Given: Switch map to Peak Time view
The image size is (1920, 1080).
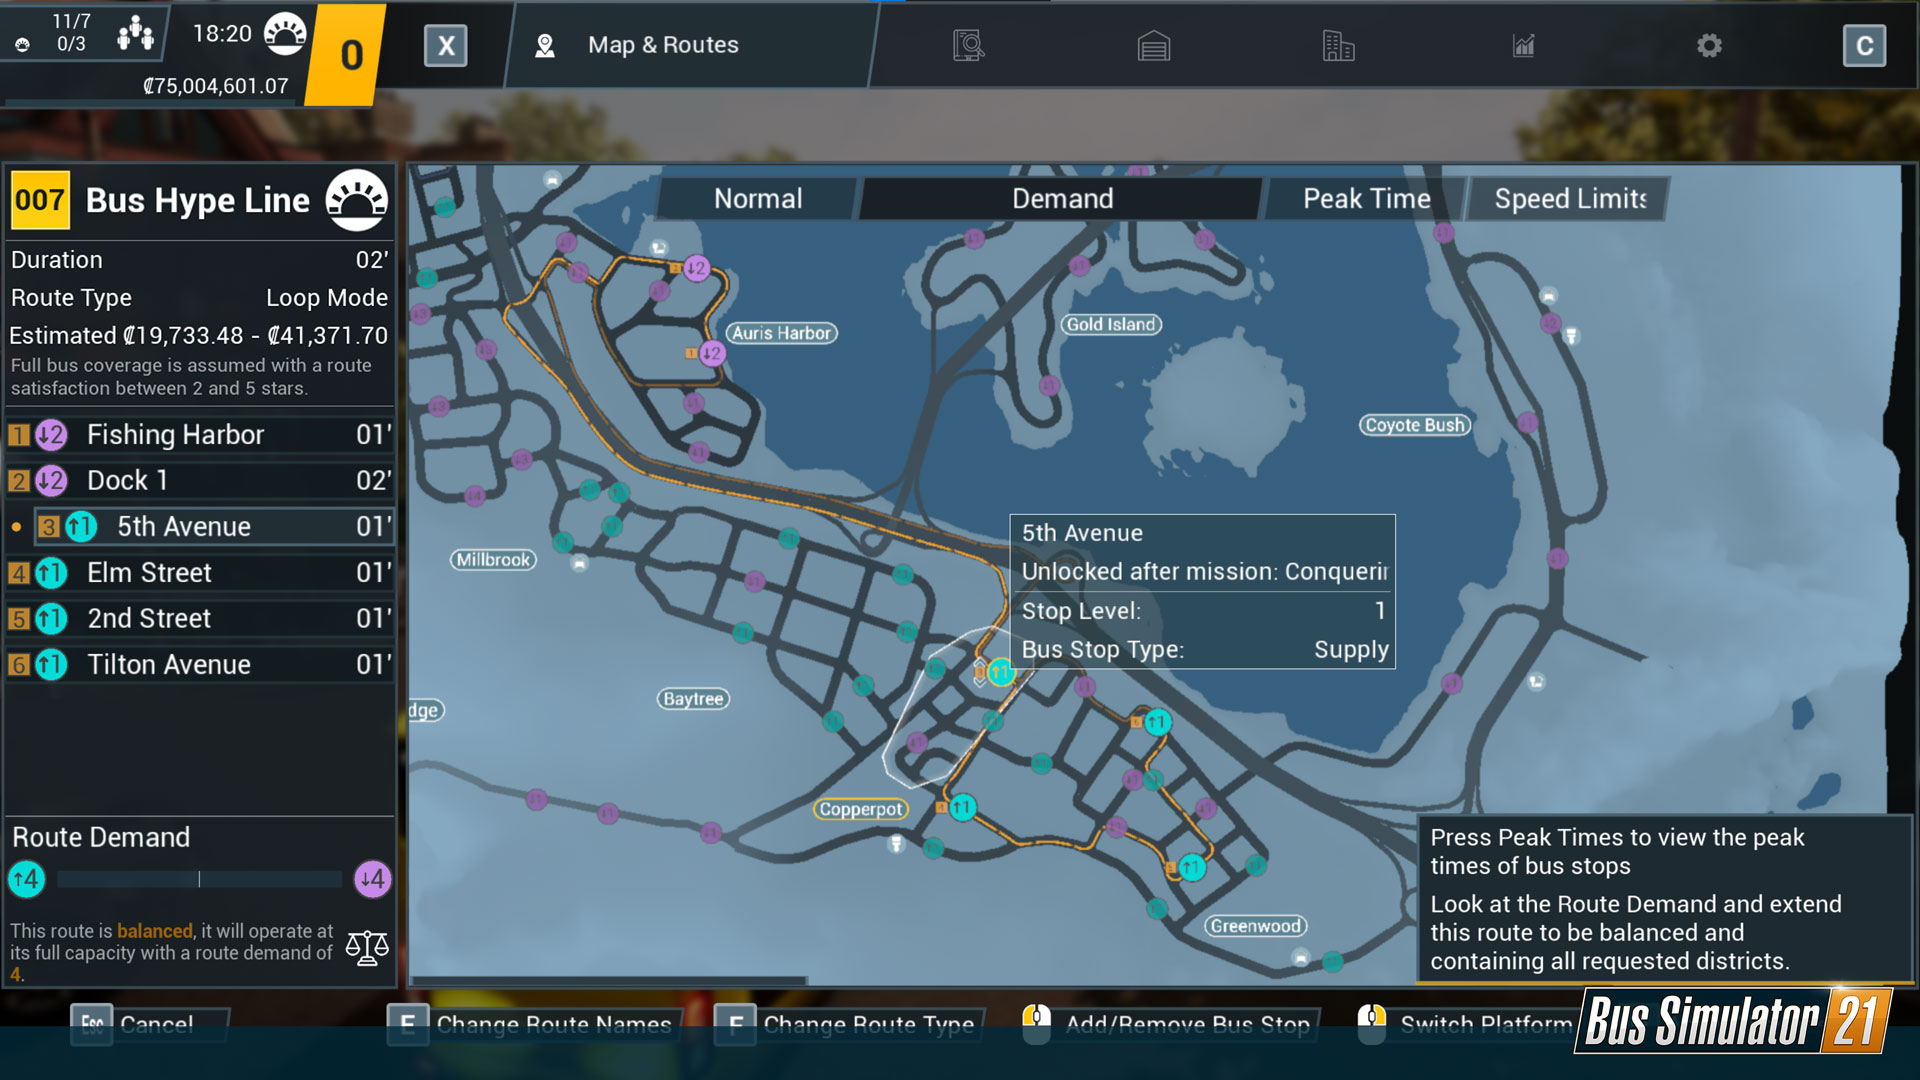Looking at the screenshot, I should (1365, 199).
